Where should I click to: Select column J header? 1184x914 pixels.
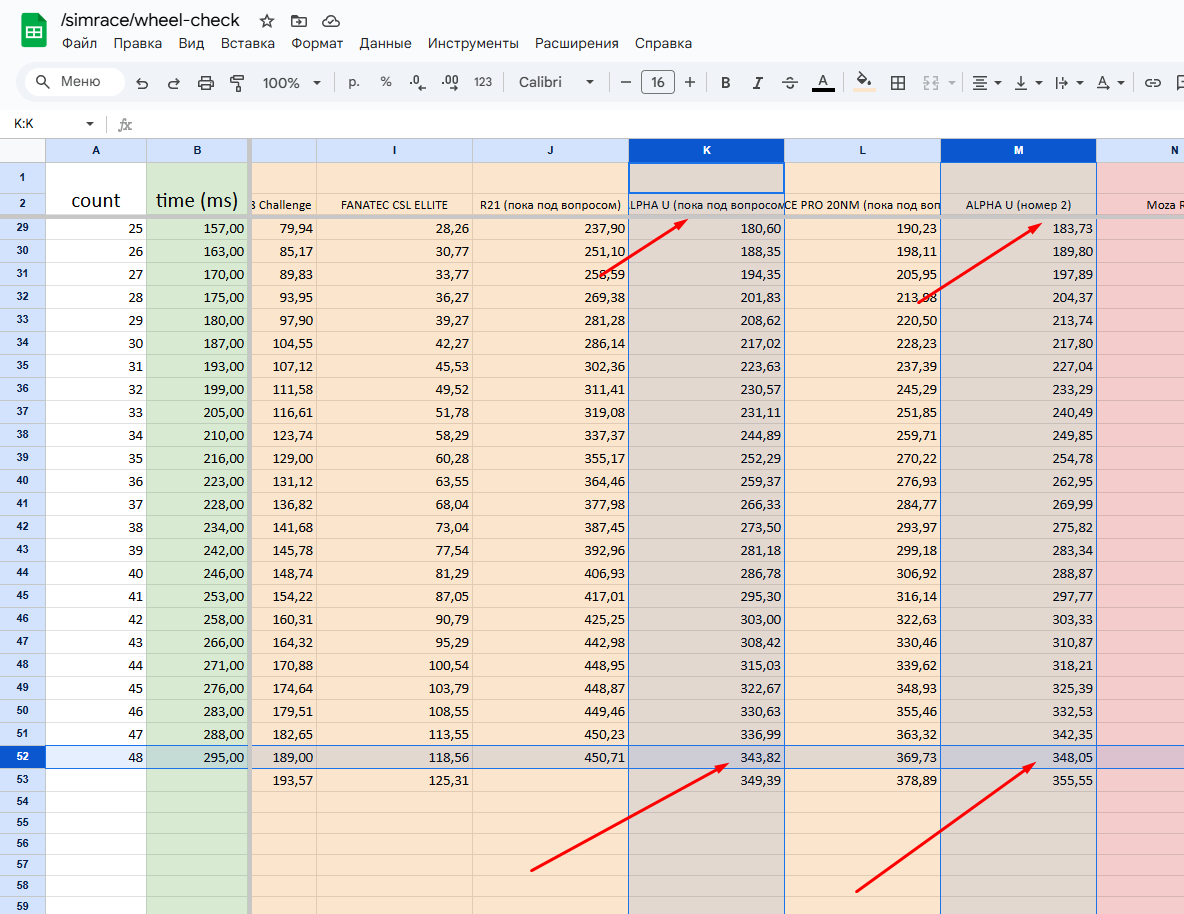550,150
